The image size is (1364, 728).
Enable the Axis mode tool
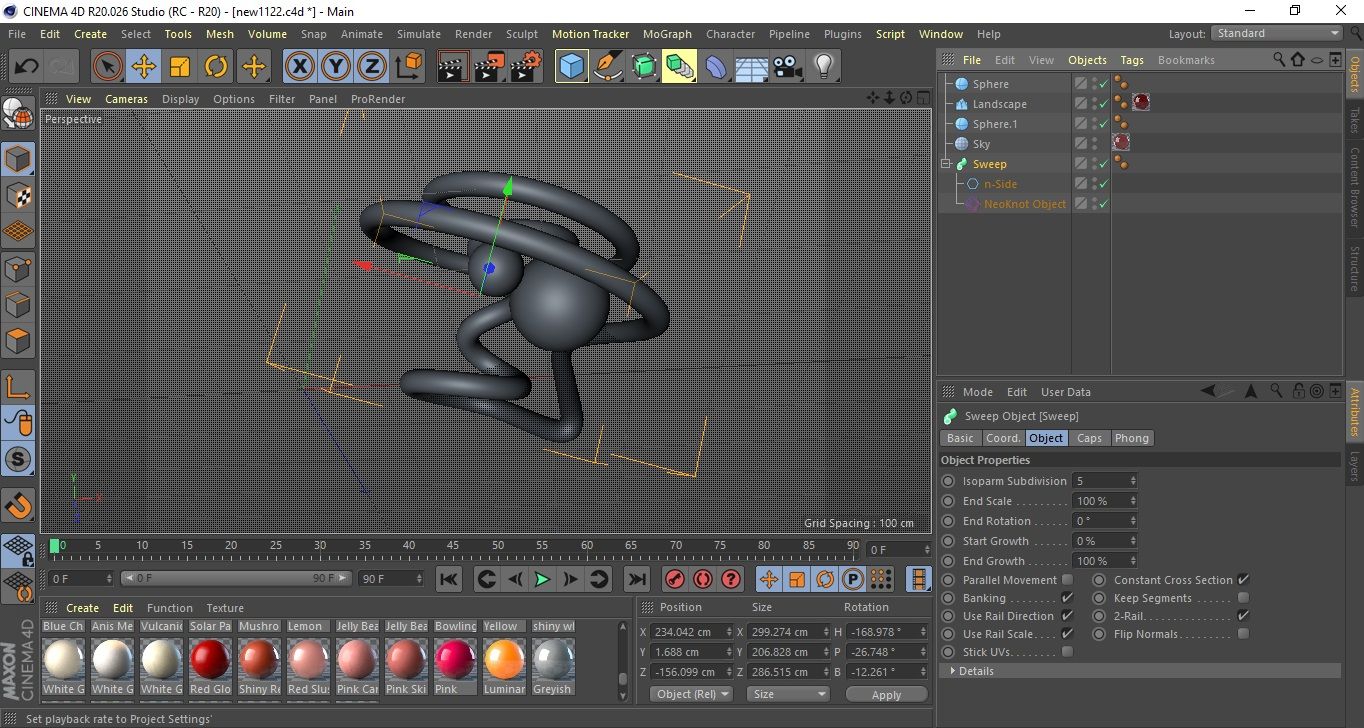pyautogui.click(x=18, y=386)
